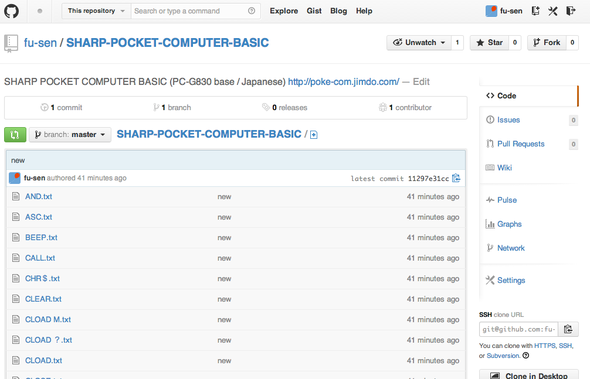Screen dimensions: 590x379
Task: Open the CLOAD M.txt file
Action: coord(48,320)
